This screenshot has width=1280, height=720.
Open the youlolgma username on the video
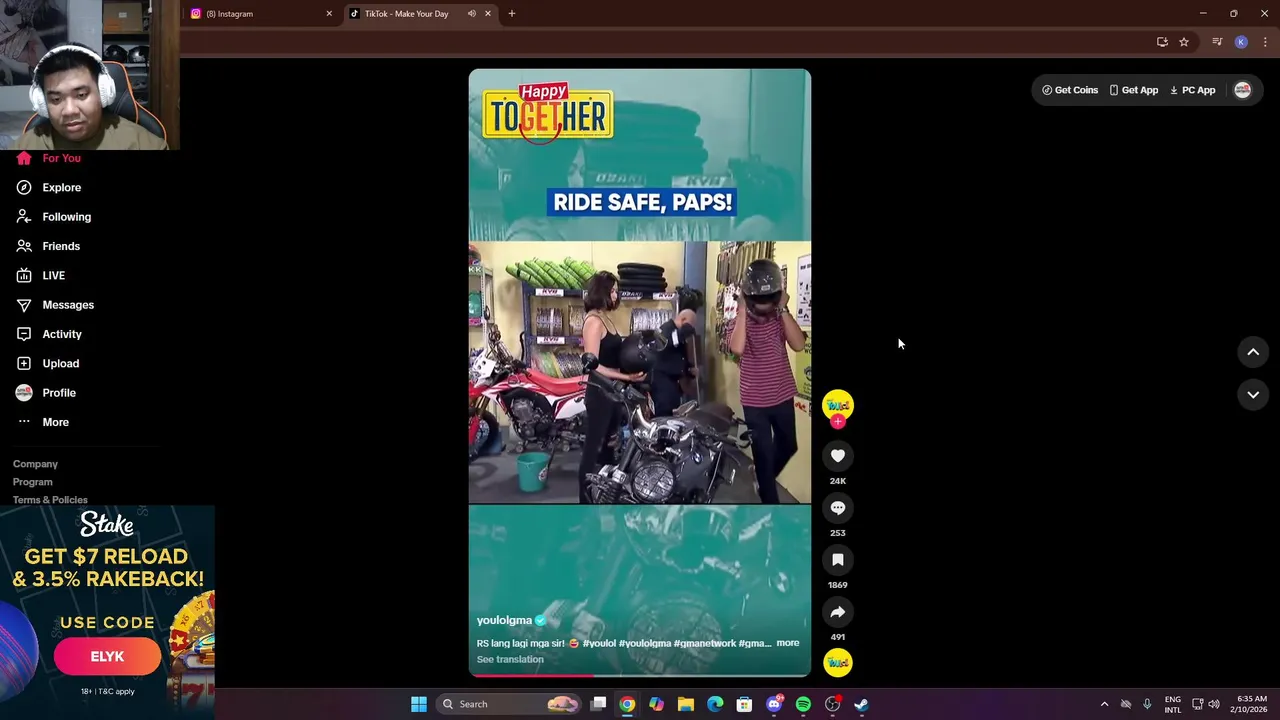504,620
